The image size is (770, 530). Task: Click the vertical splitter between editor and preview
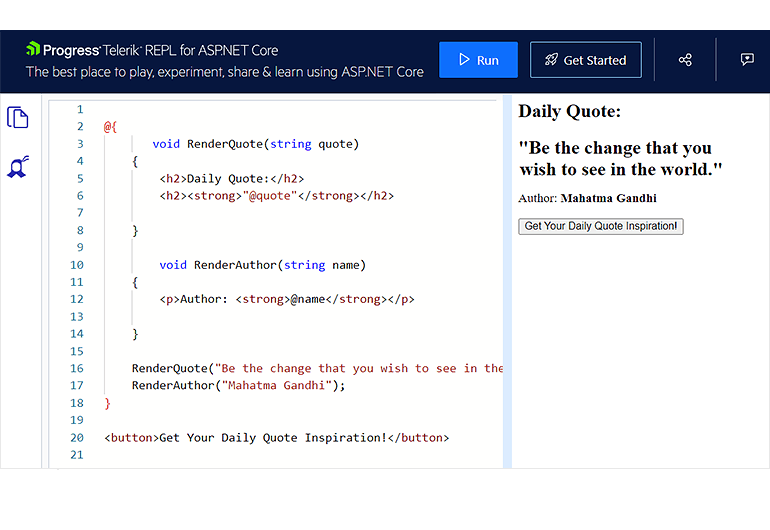507,281
